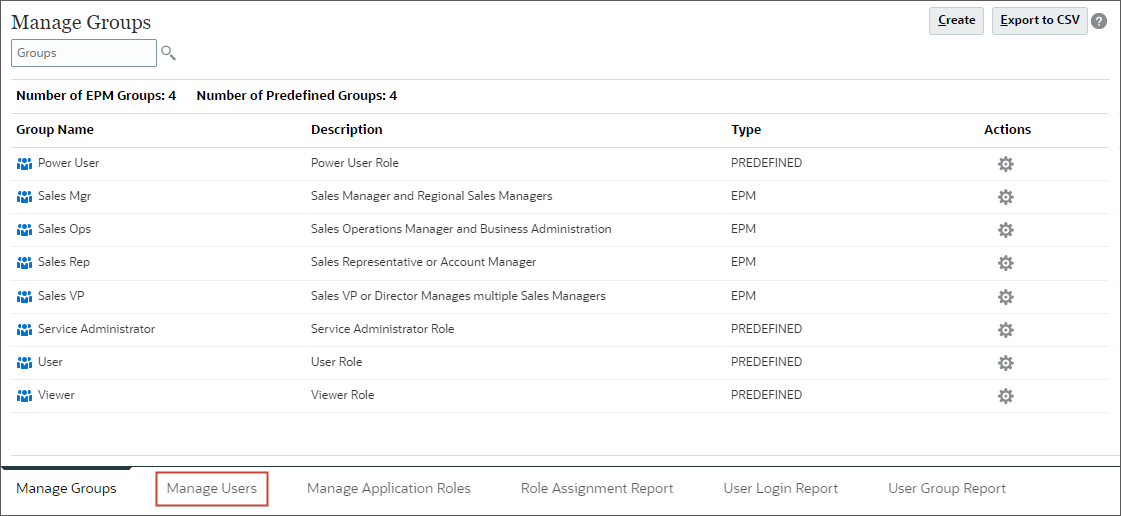Viewport: 1121px width, 516px height.
Task: Click the Service Administrator group icon
Action: pos(24,329)
